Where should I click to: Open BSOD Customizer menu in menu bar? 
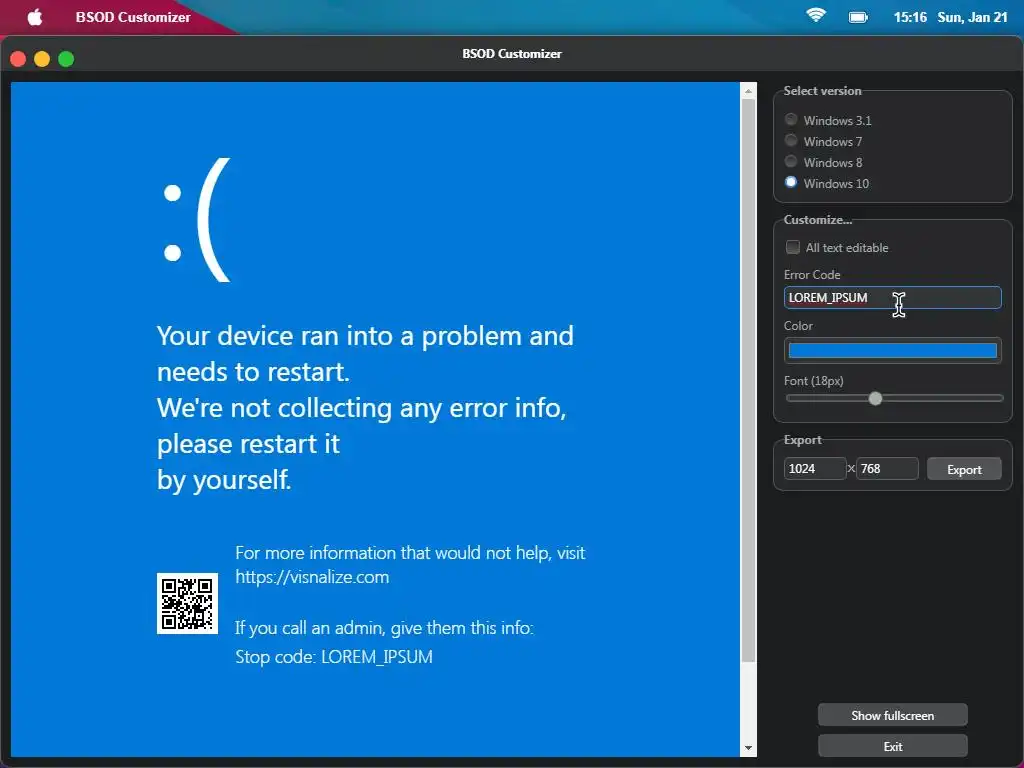(x=133, y=18)
